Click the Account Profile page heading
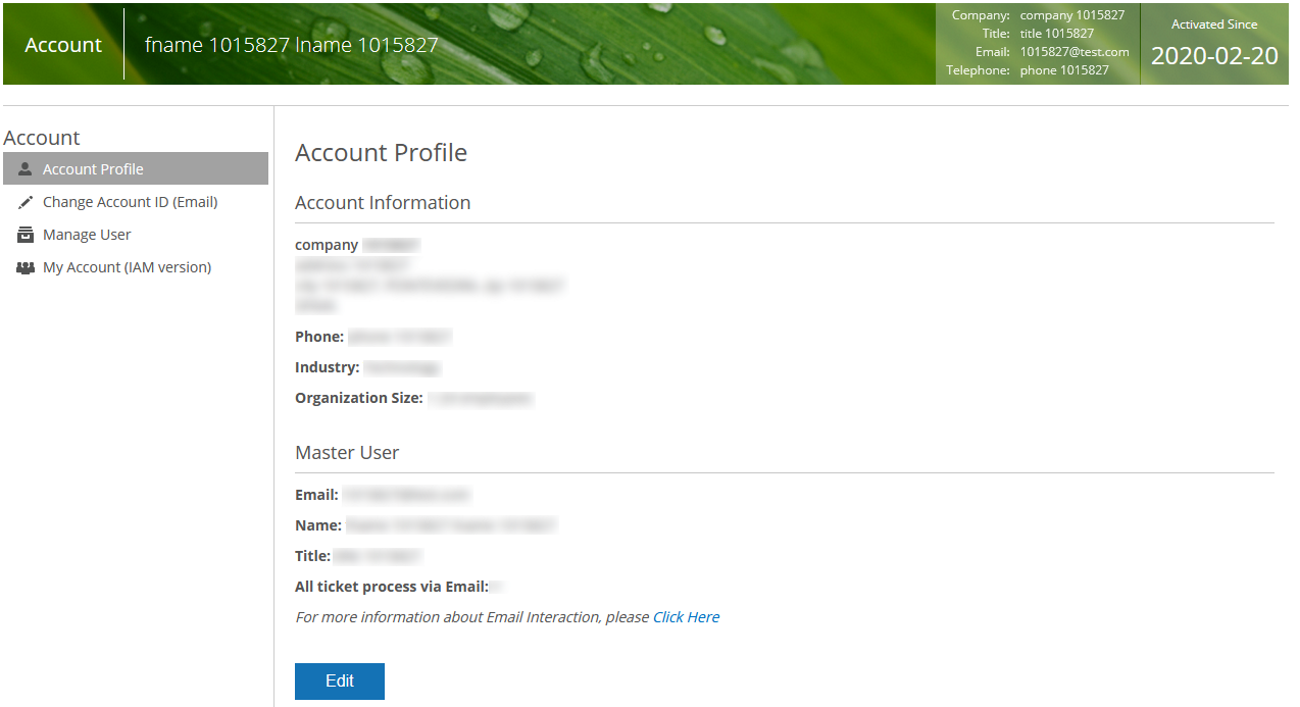 [381, 153]
